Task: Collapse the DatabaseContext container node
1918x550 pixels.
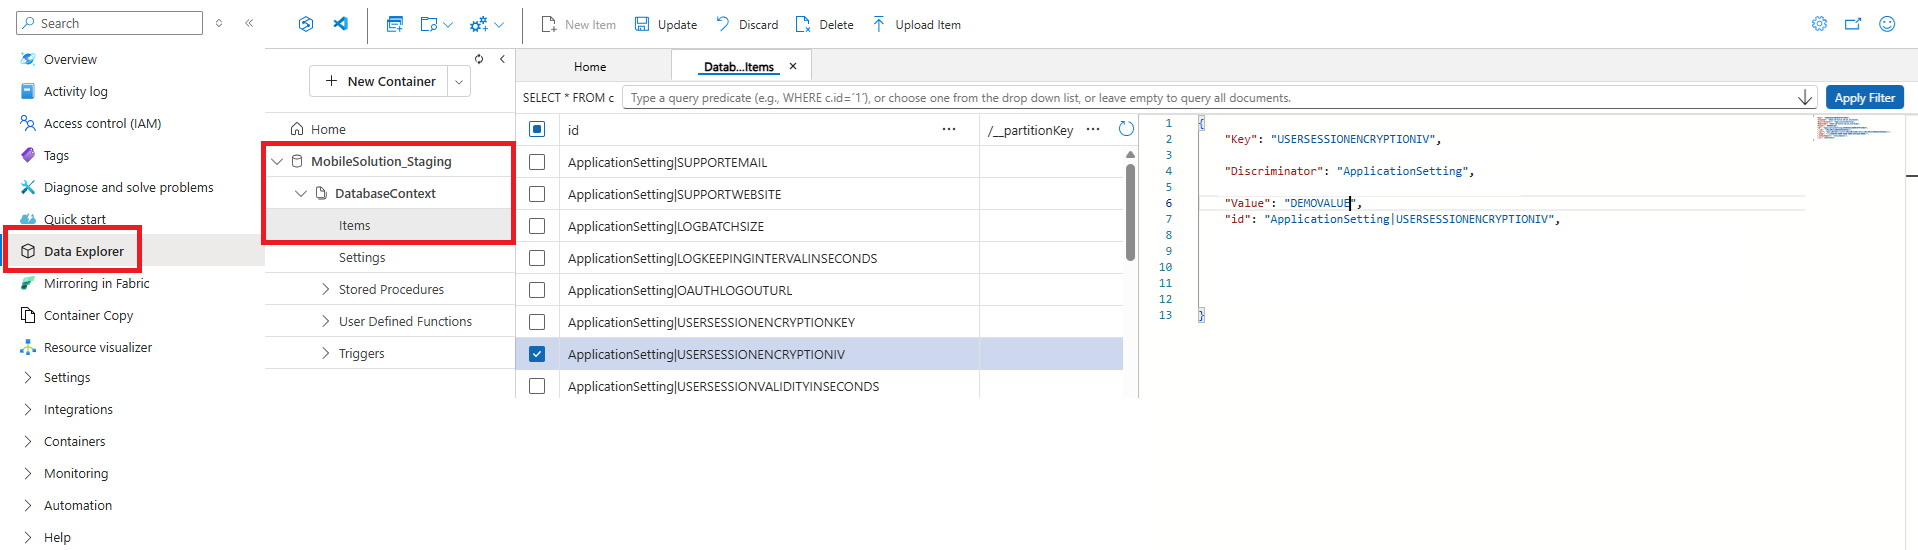Action: pos(301,193)
